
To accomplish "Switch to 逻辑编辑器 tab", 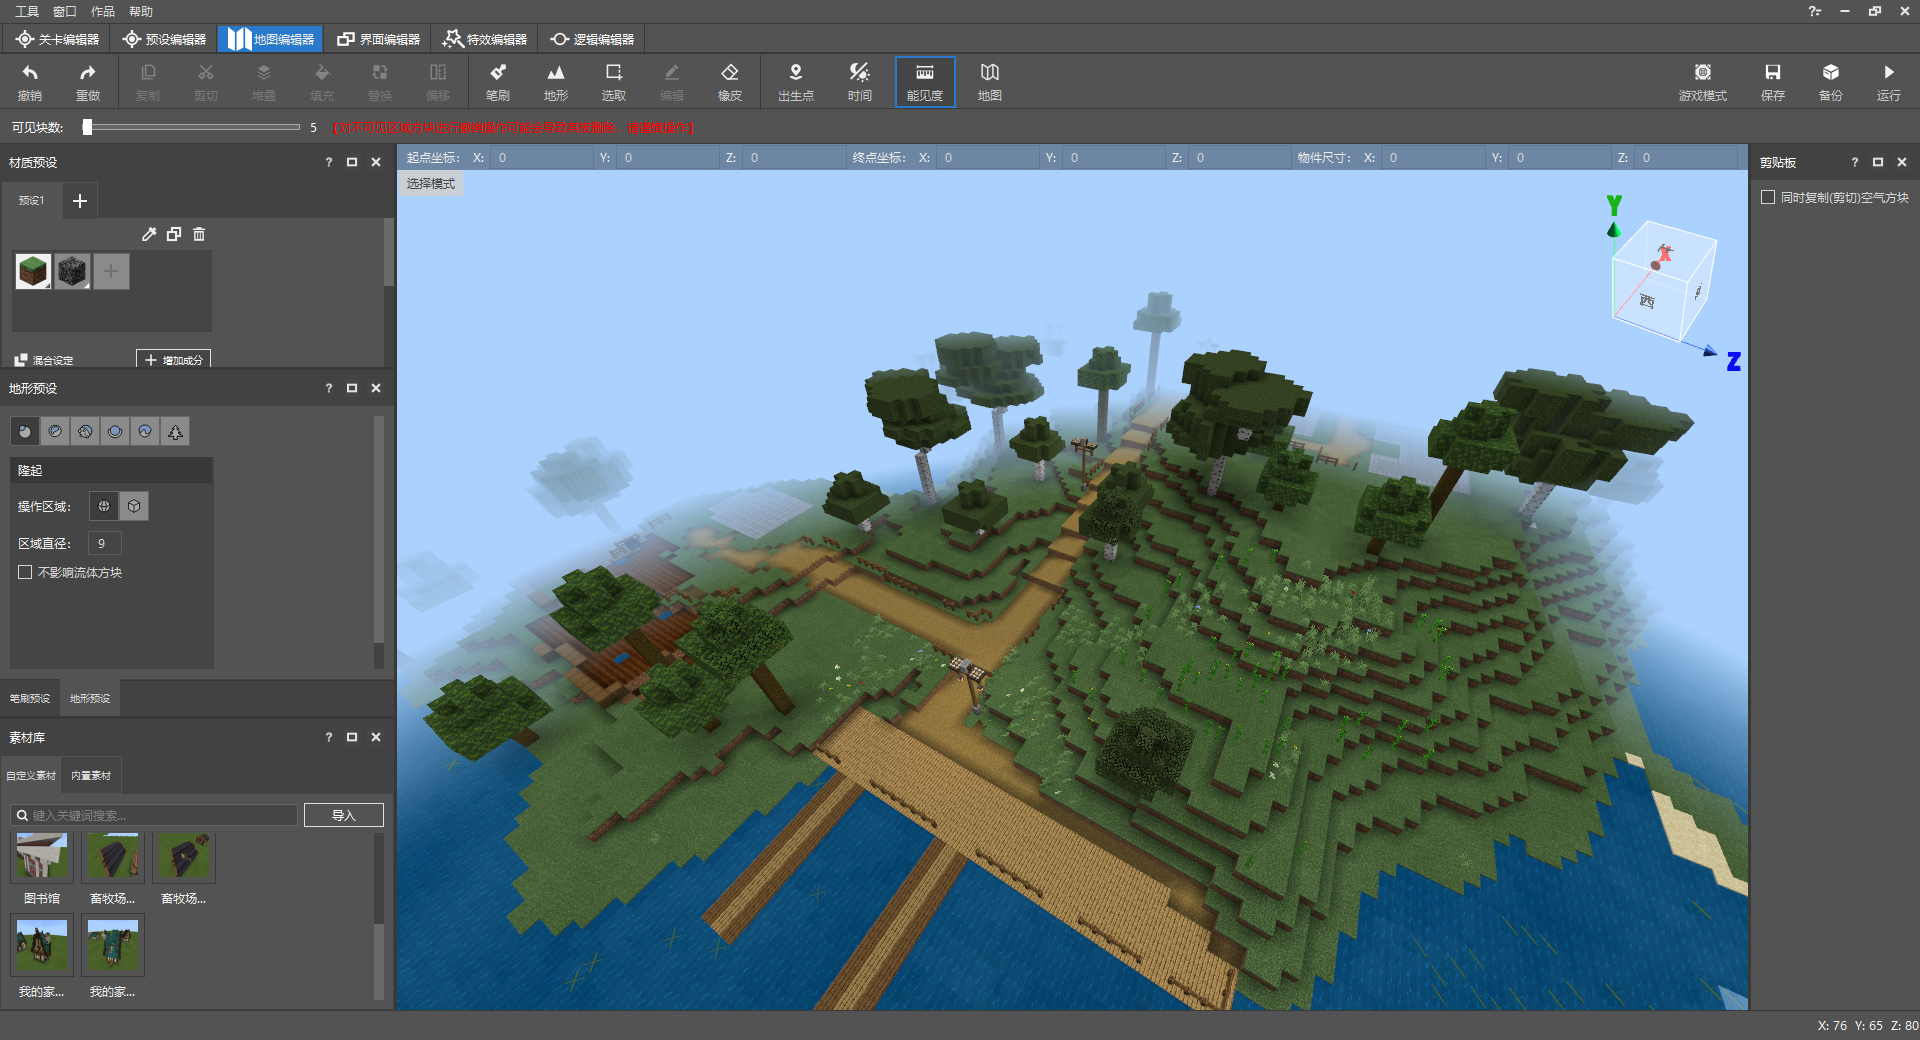I will click(x=592, y=39).
